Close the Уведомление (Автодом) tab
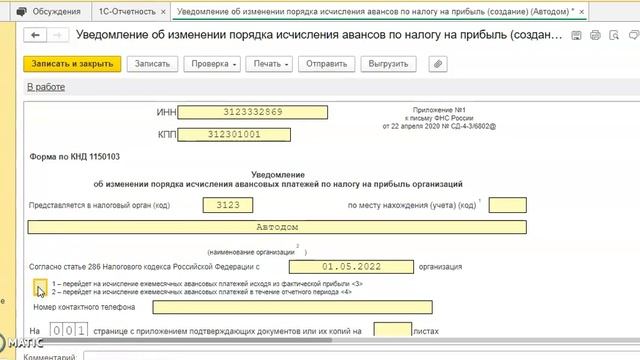This screenshot has width=640, height=360. (582, 12)
